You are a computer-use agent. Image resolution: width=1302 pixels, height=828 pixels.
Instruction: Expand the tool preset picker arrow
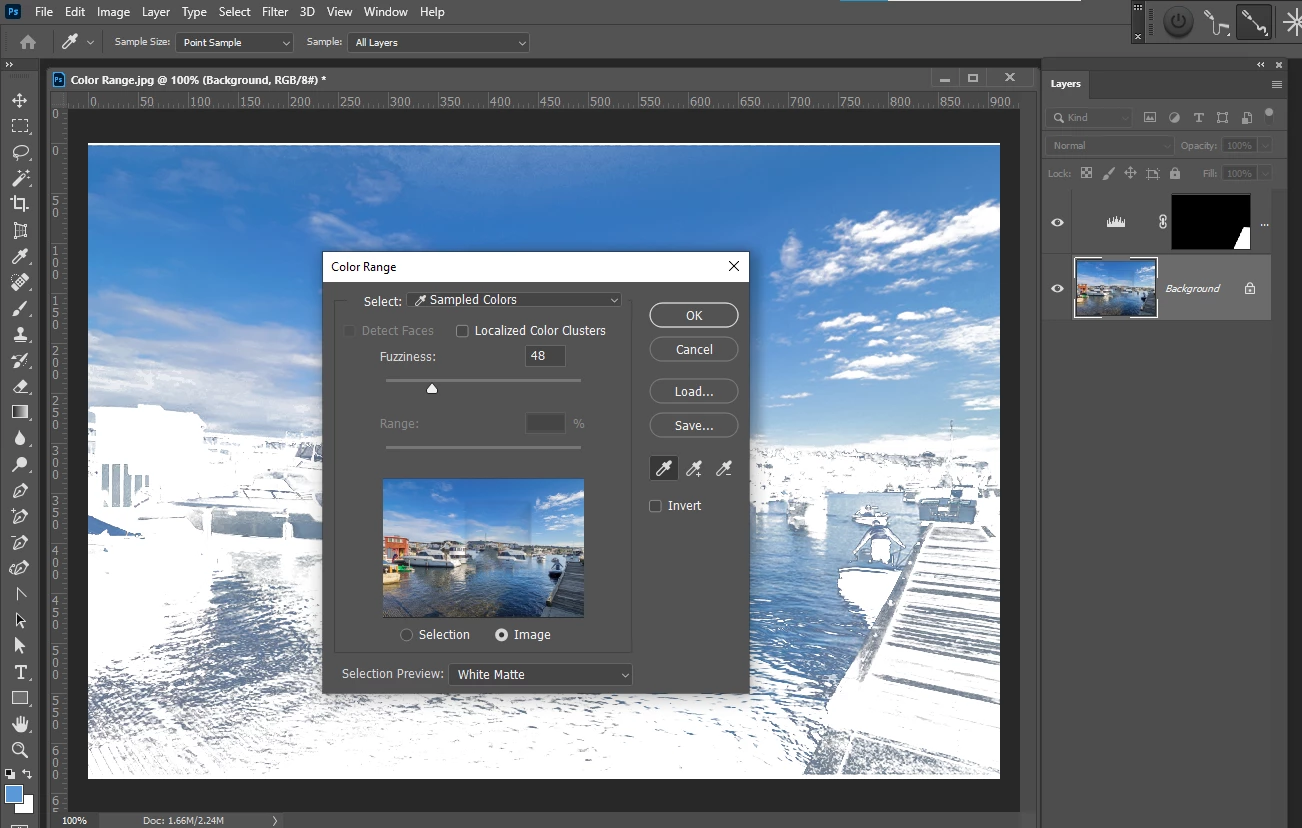(x=90, y=43)
